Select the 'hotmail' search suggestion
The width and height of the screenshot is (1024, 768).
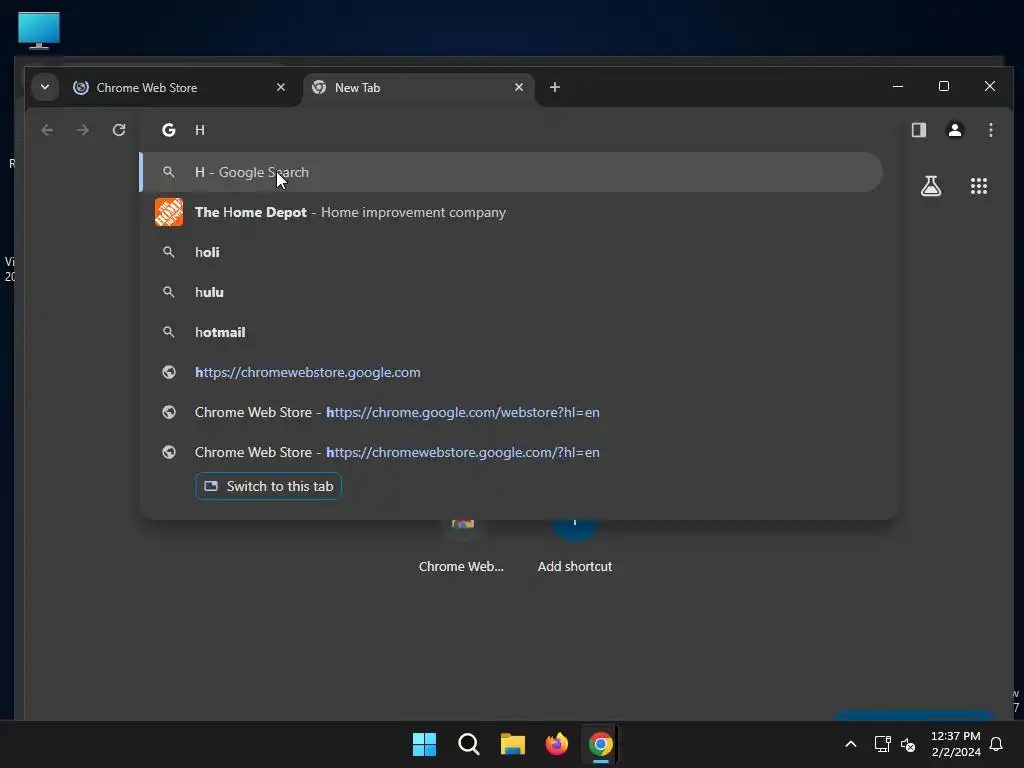511,332
